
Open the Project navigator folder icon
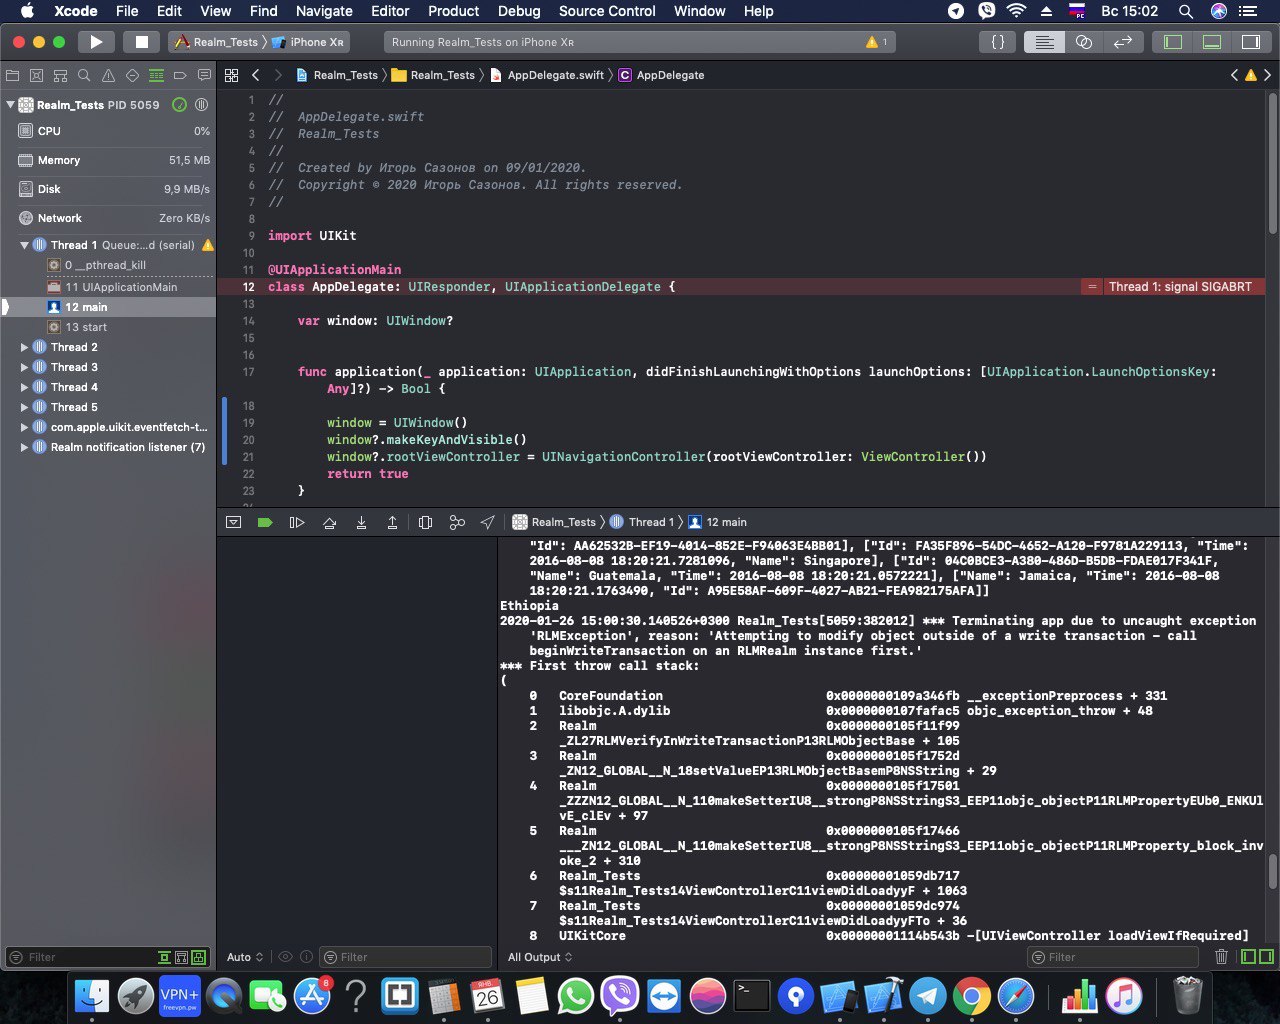[x=12, y=75]
